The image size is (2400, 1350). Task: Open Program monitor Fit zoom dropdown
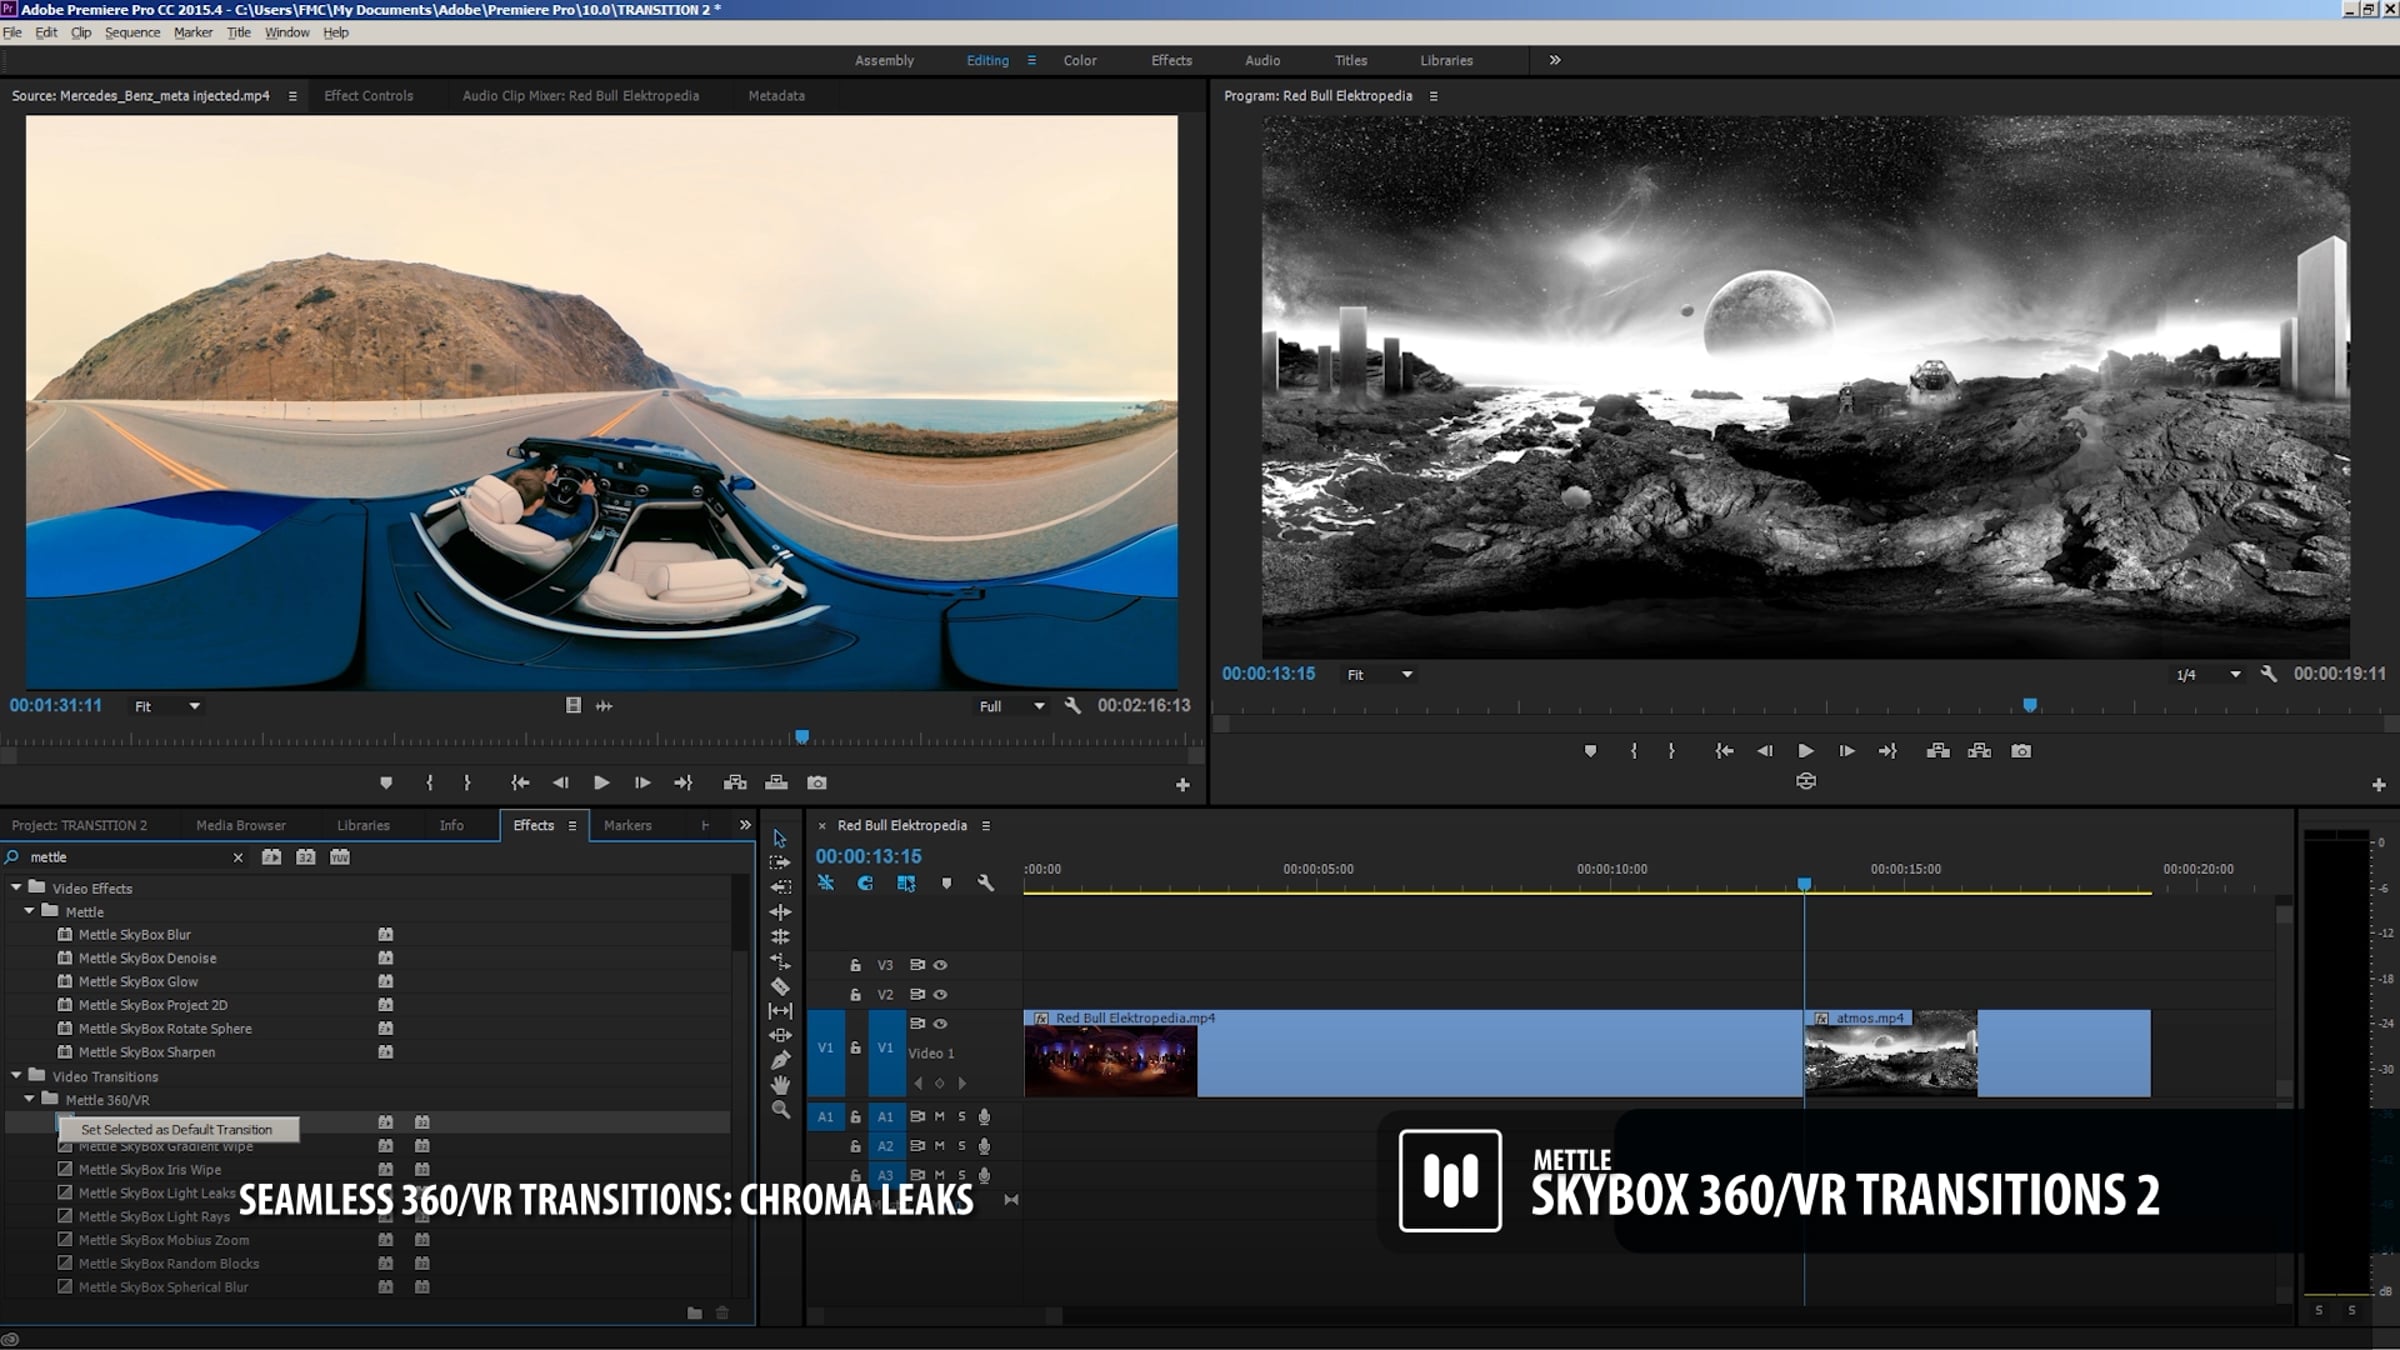point(1380,675)
